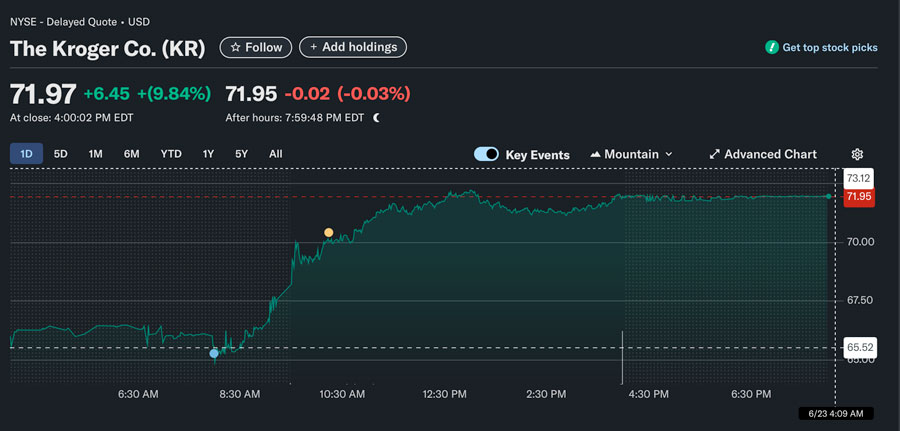Image resolution: width=900 pixels, height=431 pixels.
Task: Click the red 71.95 price label
Action: [x=859, y=197]
